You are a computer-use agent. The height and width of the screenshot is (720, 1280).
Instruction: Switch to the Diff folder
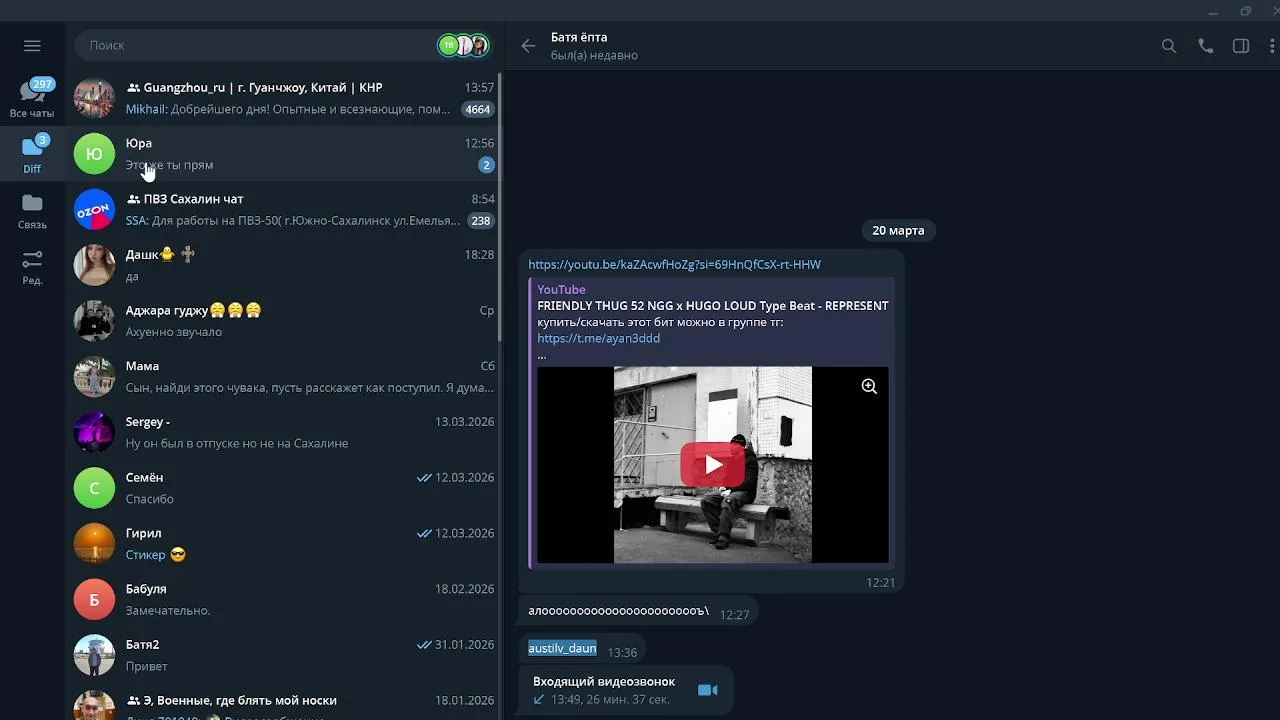coord(32,154)
